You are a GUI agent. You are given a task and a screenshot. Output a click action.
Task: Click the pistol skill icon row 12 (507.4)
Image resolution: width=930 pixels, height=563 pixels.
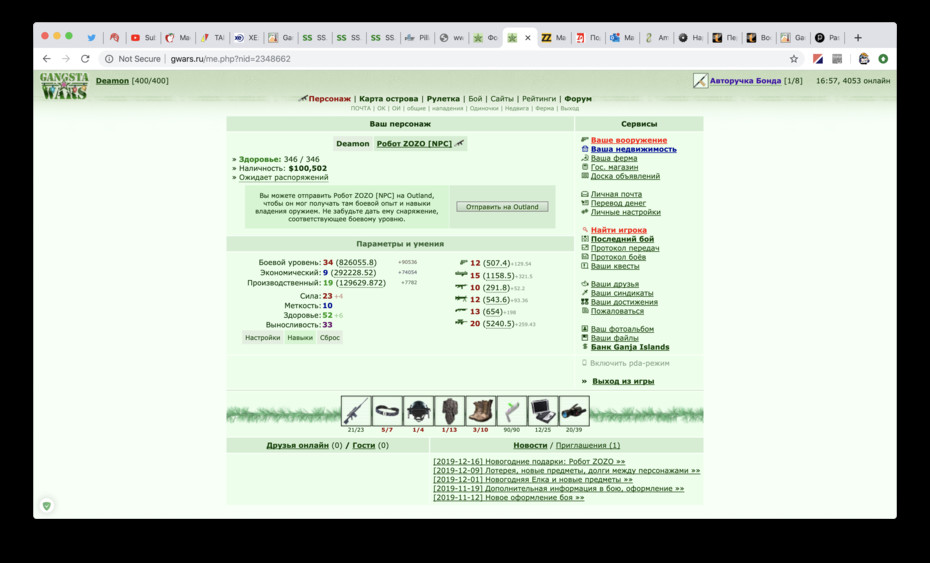pos(464,263)
